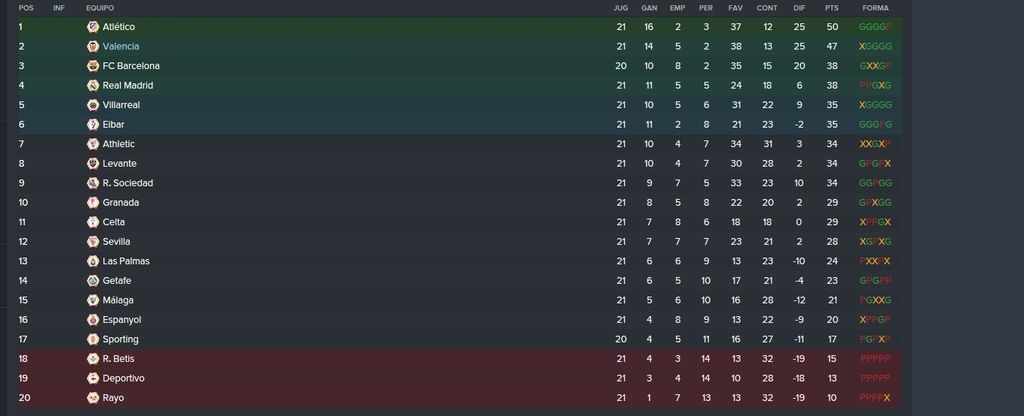1024x416 pixels.
Task: Sort table by POS column header
Action: click(x=26, y=8)
